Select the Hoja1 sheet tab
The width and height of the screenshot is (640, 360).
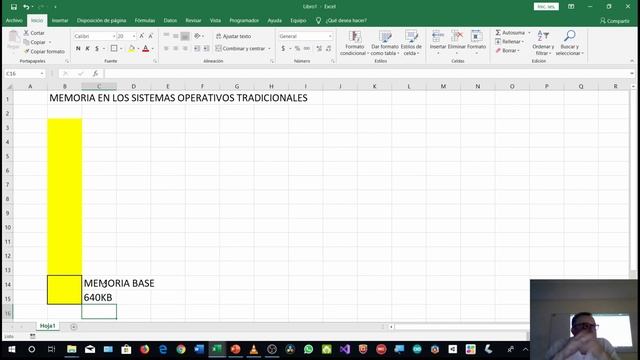[47, 326]
